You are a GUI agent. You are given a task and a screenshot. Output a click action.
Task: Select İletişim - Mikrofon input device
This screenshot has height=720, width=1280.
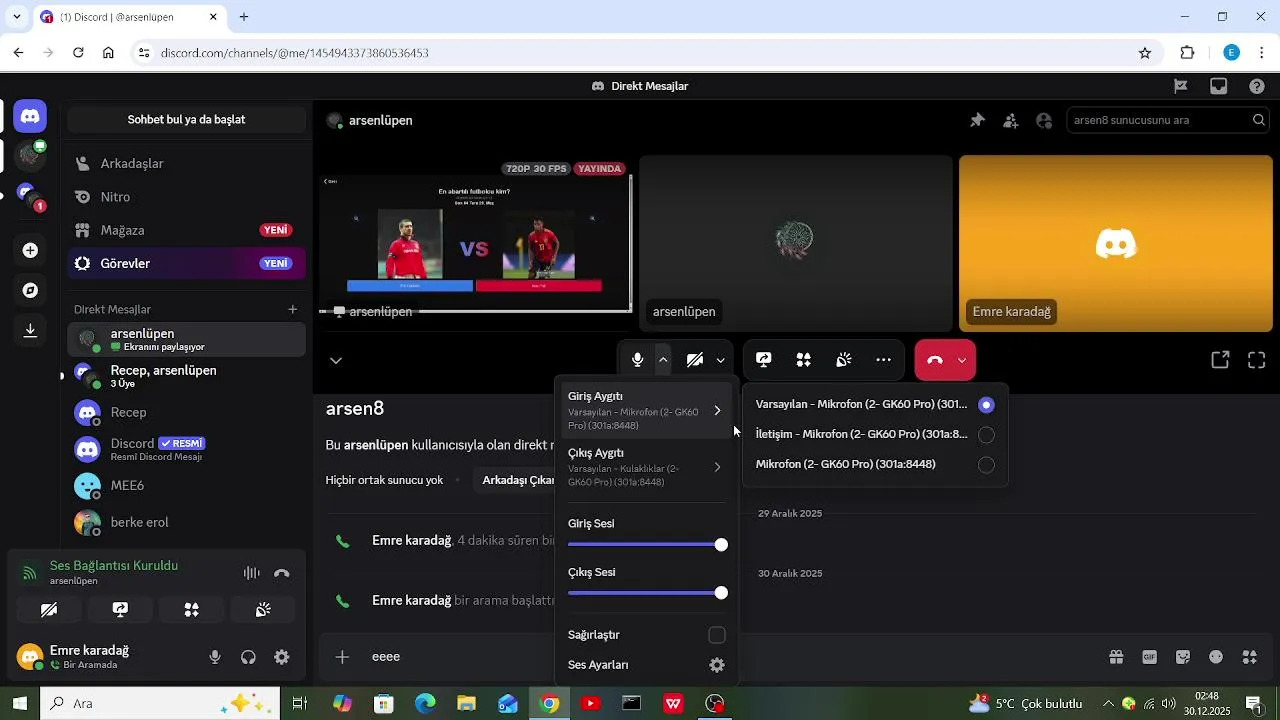[x=875, y=435]
